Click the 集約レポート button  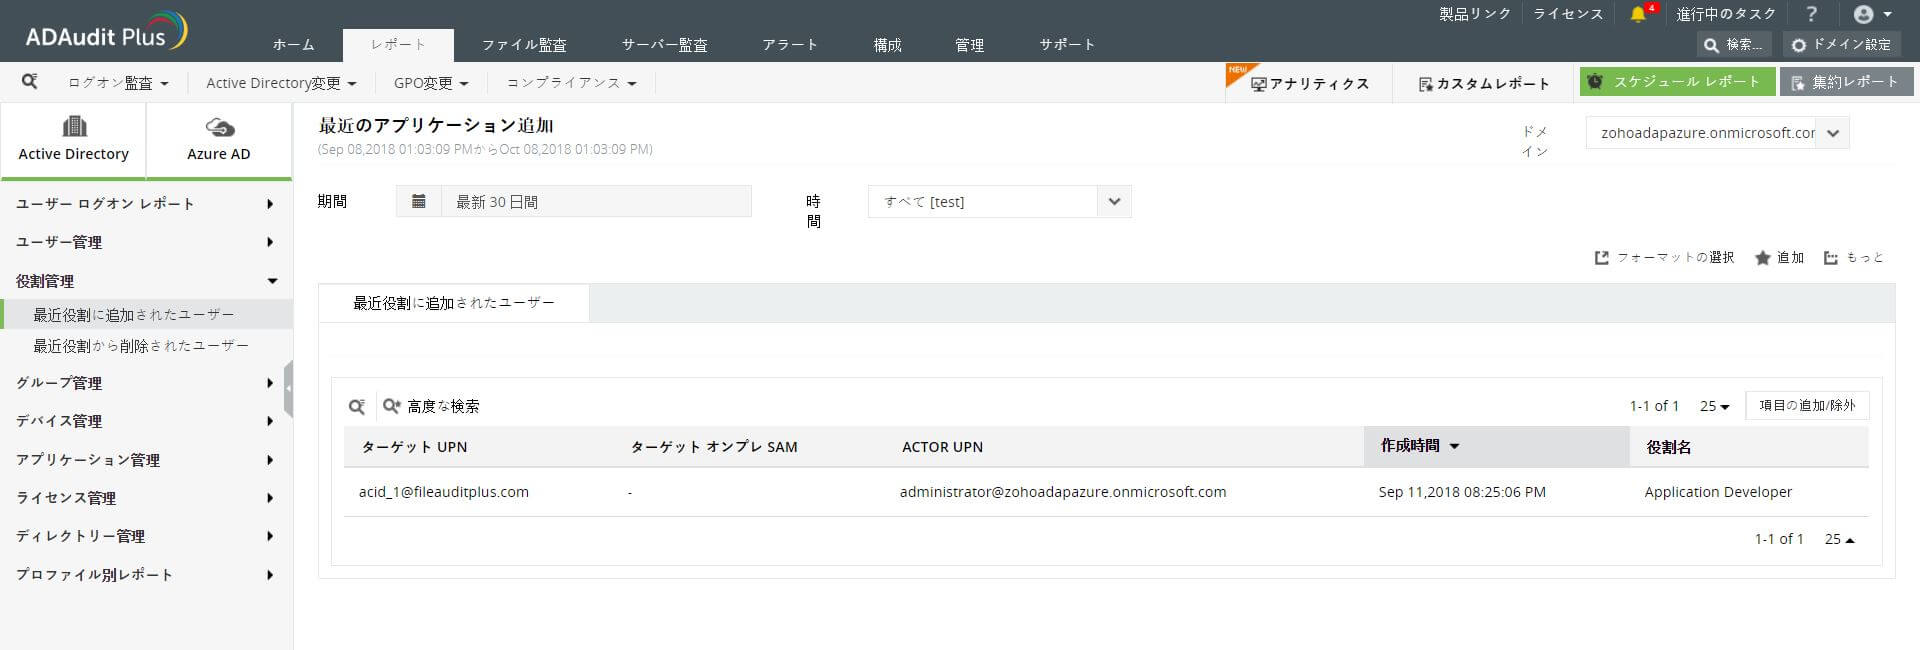(1846, 82)
